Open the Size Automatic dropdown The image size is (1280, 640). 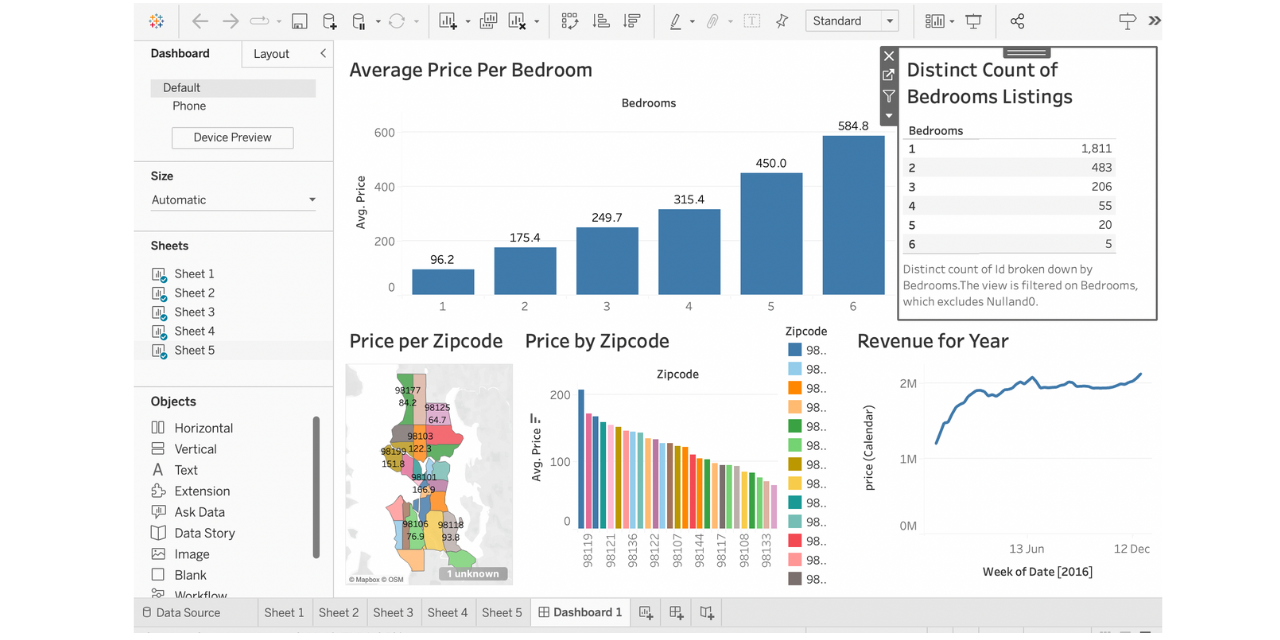(233, 200)
